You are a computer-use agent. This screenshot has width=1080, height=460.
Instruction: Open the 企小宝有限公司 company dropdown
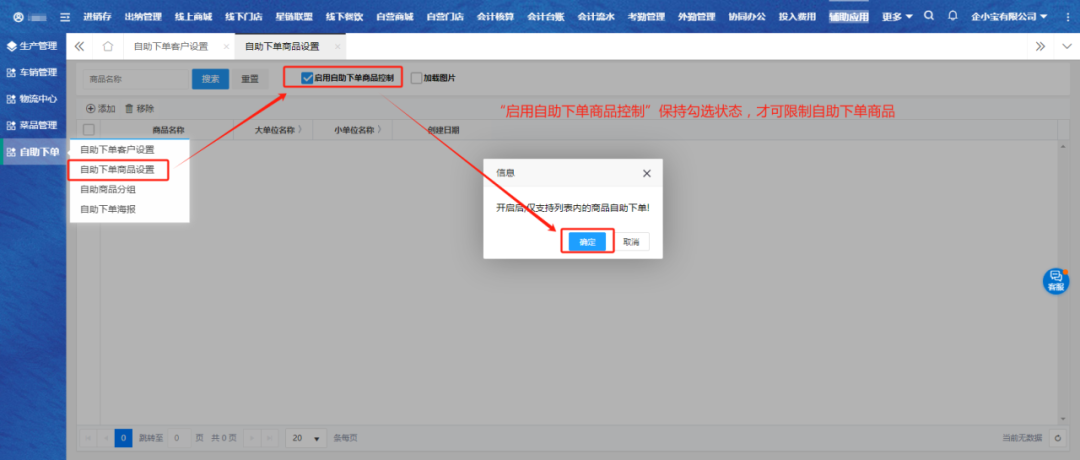1008,17
